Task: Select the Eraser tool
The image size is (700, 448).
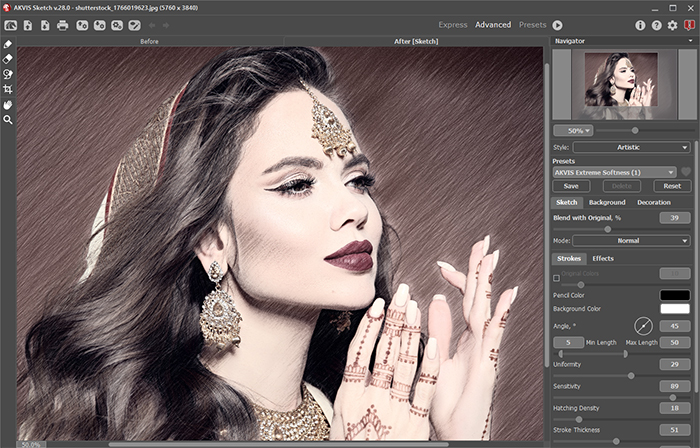Action: (x=8, y=59)
